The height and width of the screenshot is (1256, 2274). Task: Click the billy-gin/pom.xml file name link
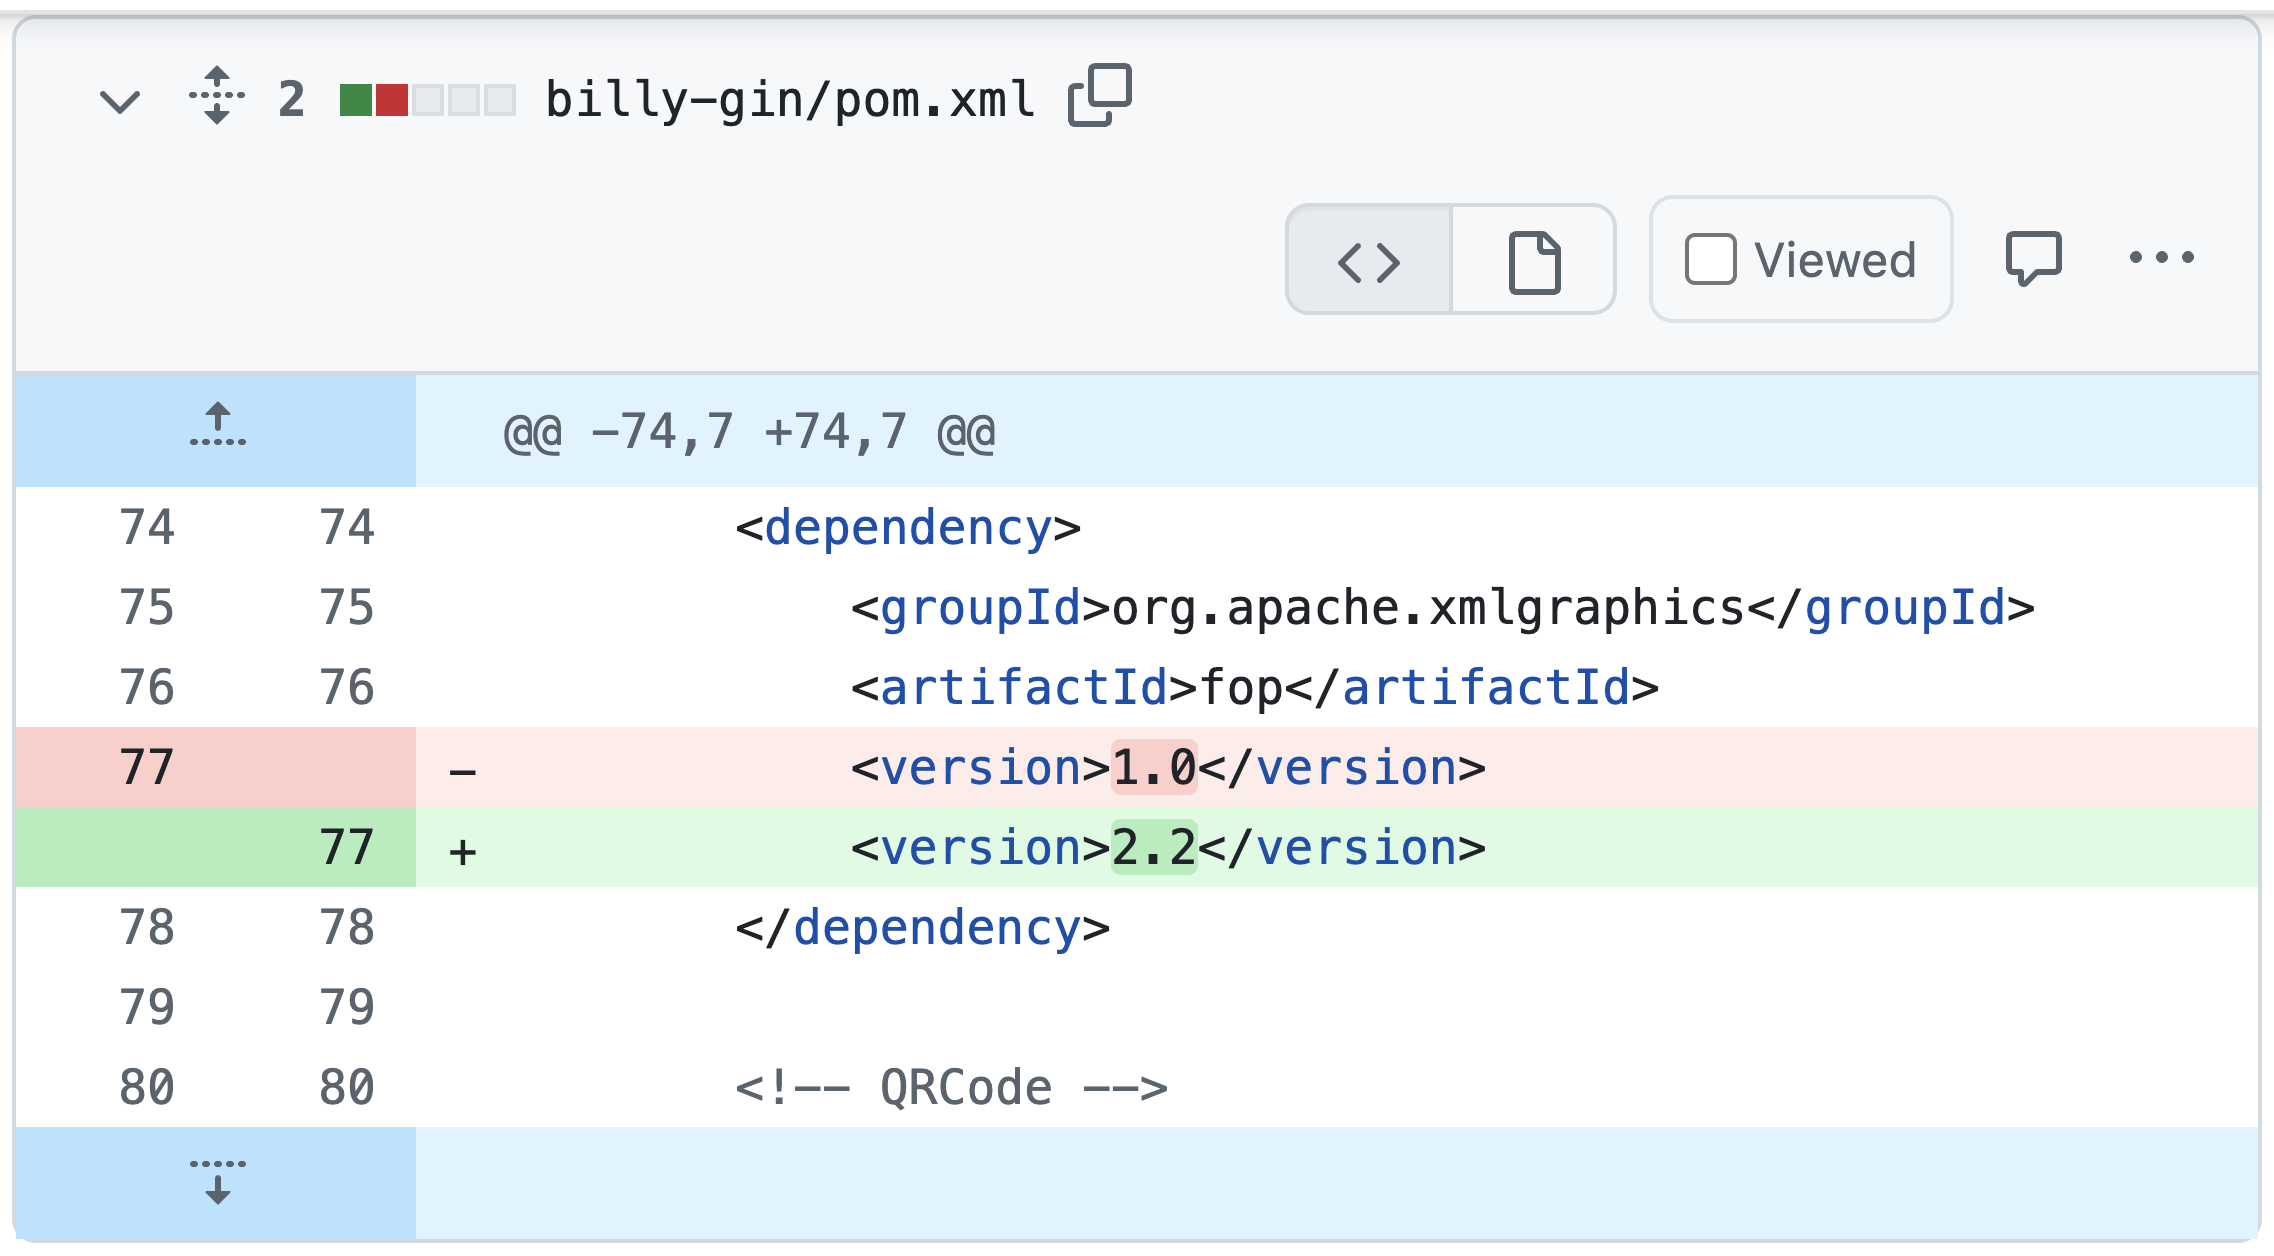tap(790, 100)
